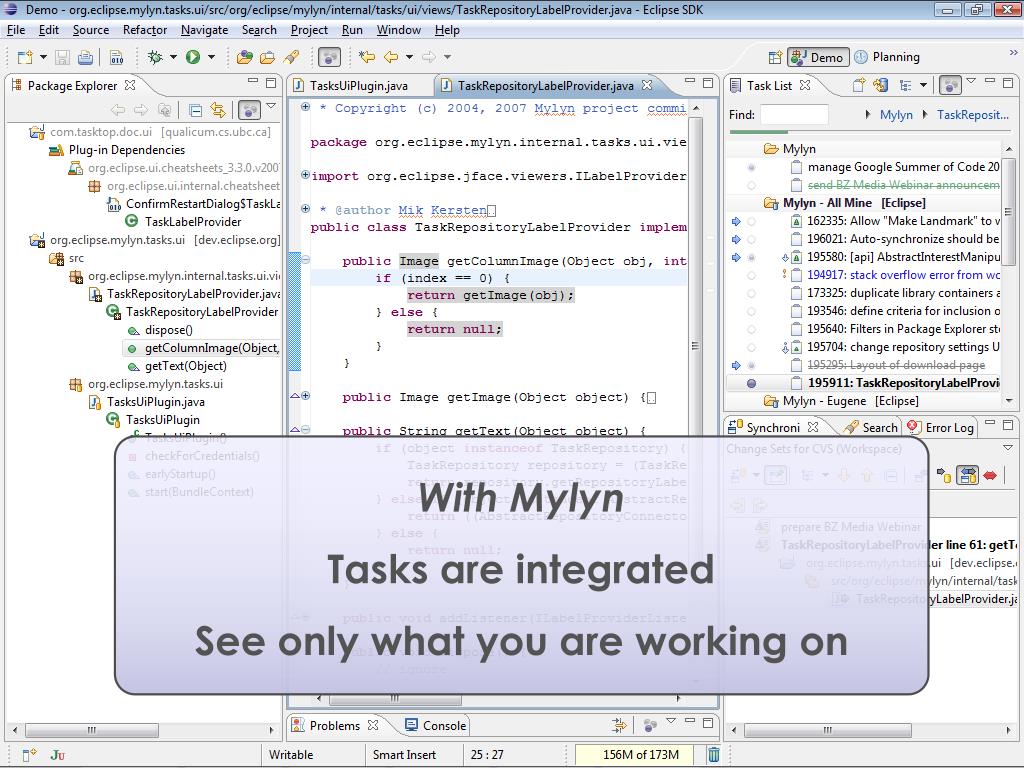Run the program with green play icon
Viewport: 1024px width, 768px height.
(193, 57)
